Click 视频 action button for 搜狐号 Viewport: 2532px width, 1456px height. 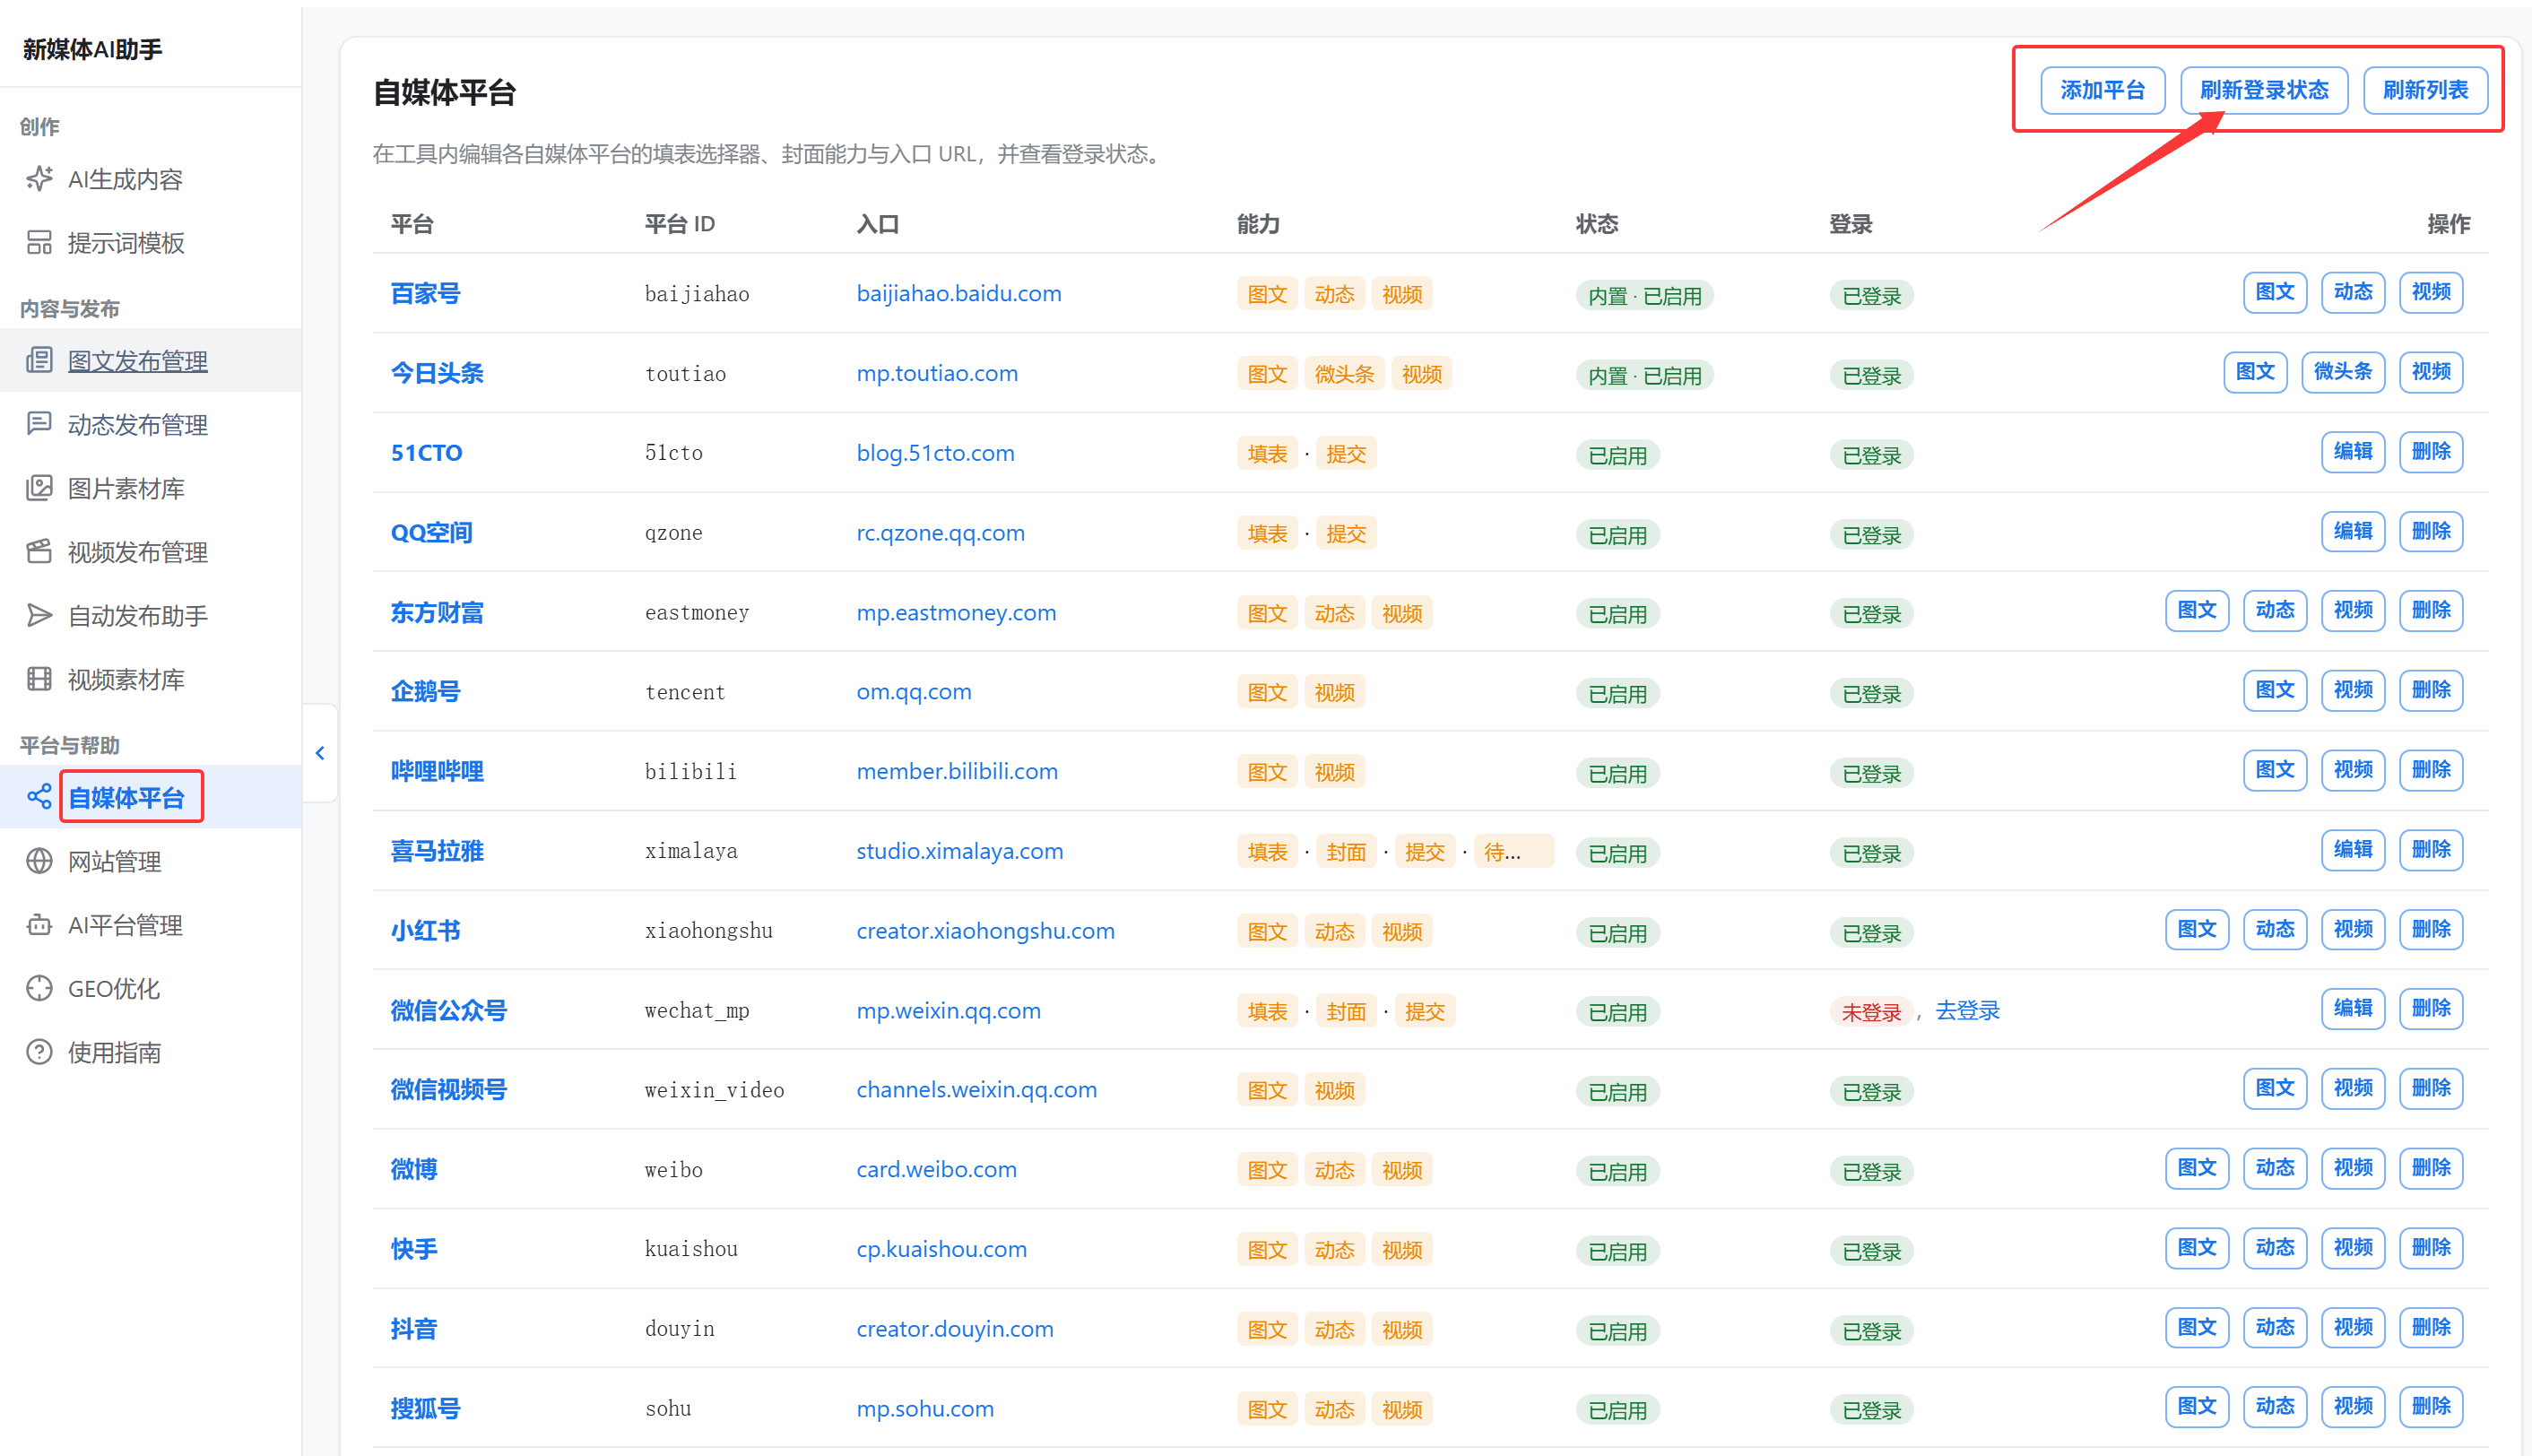[2352, 1406]
